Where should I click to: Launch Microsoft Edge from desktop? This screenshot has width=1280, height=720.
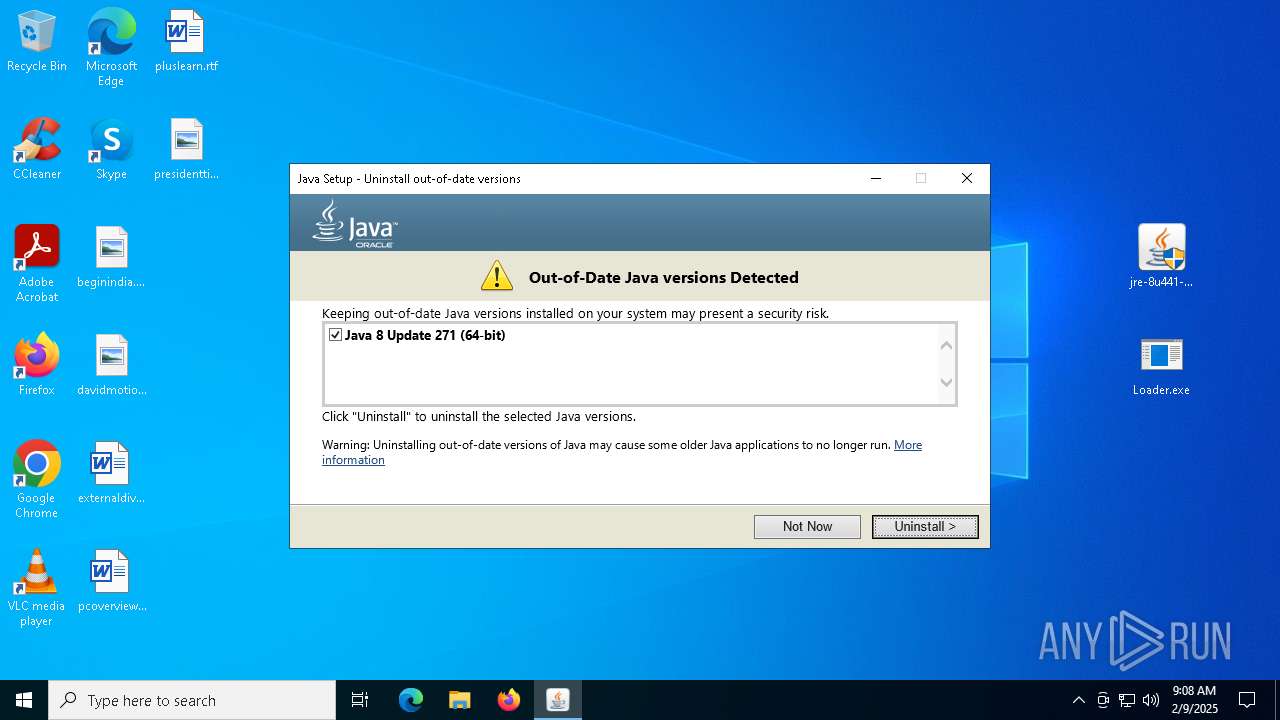tap(111, 47)
